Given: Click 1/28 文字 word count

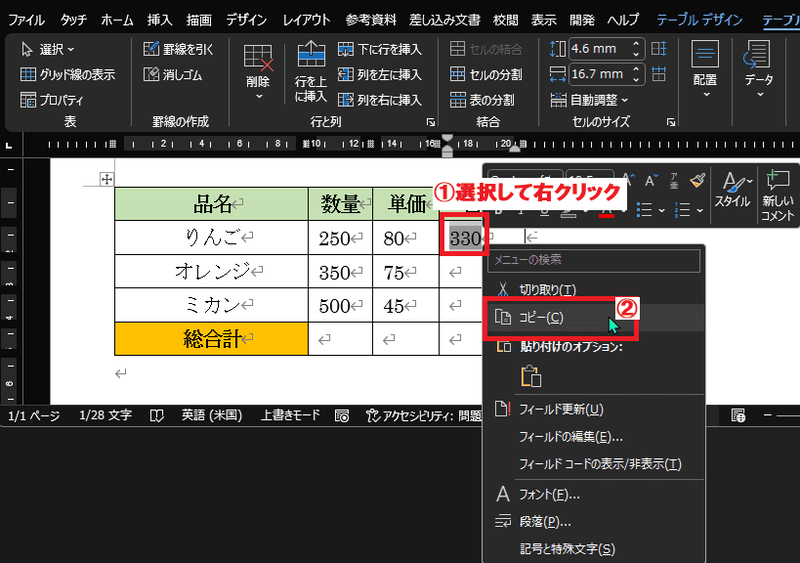Looking at the screenshot, I should click(x=106, y=415).
